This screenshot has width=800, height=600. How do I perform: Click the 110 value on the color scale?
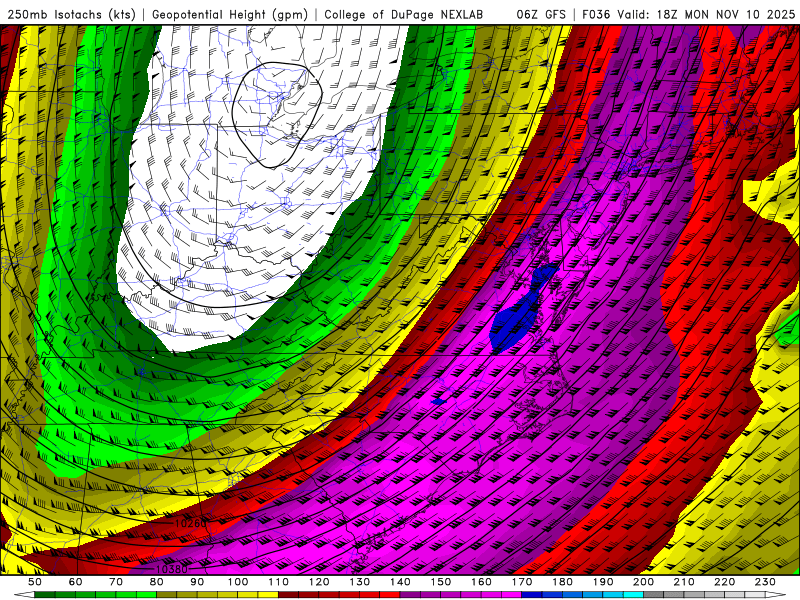[279, 582]
